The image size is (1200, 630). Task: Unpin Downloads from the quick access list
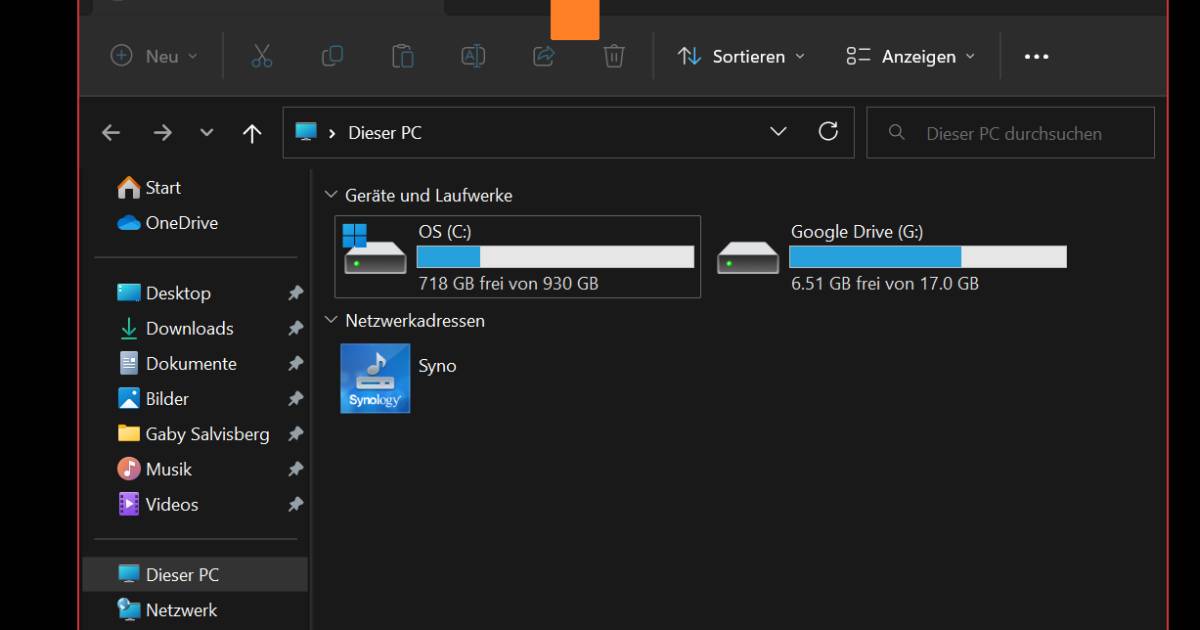point(295,328)
